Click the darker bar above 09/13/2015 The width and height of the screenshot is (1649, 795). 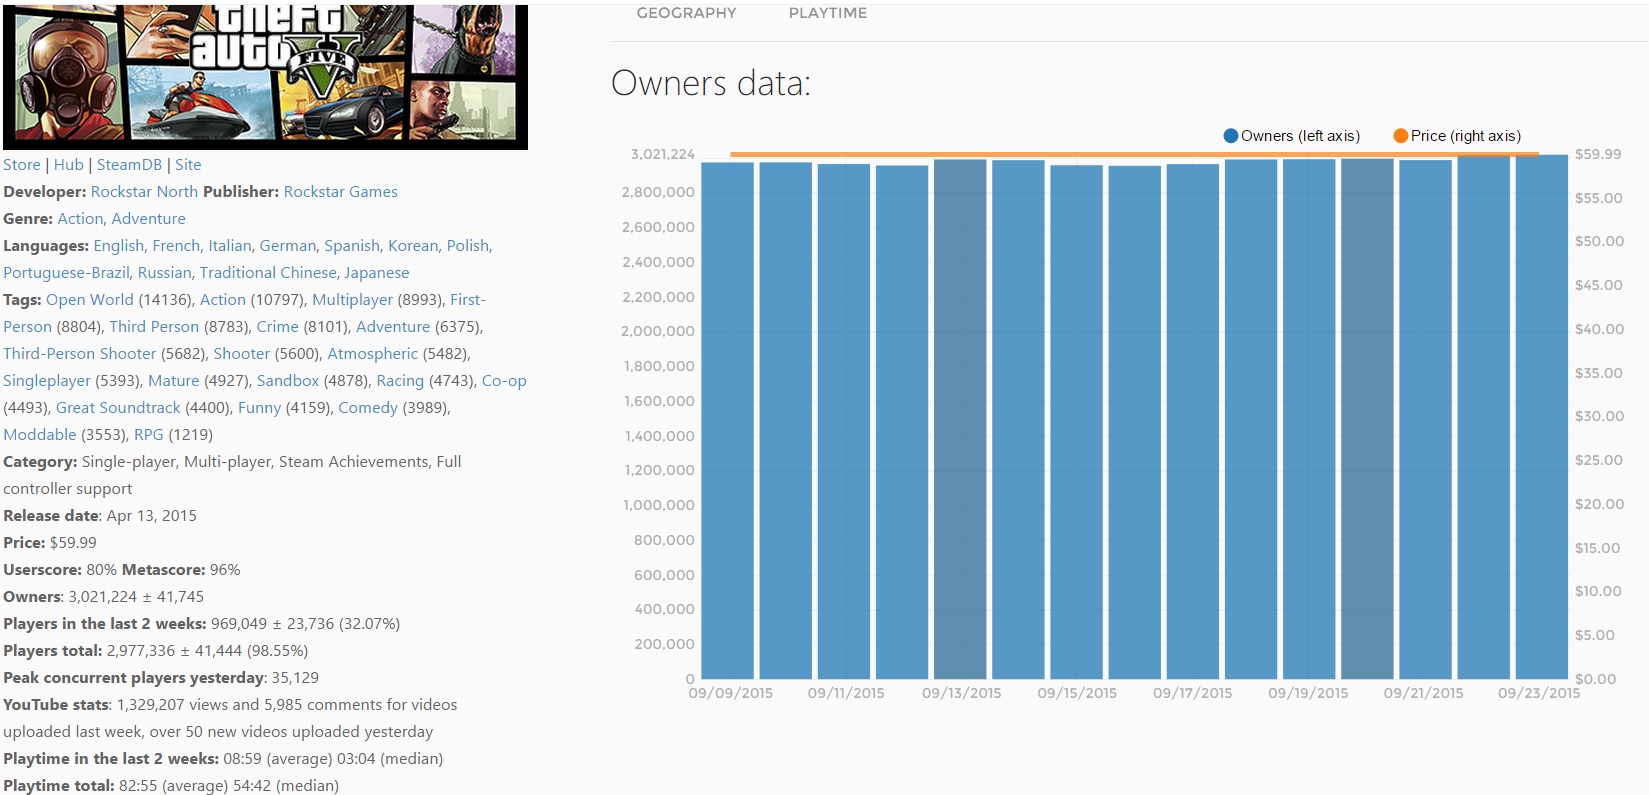[960, 420]
